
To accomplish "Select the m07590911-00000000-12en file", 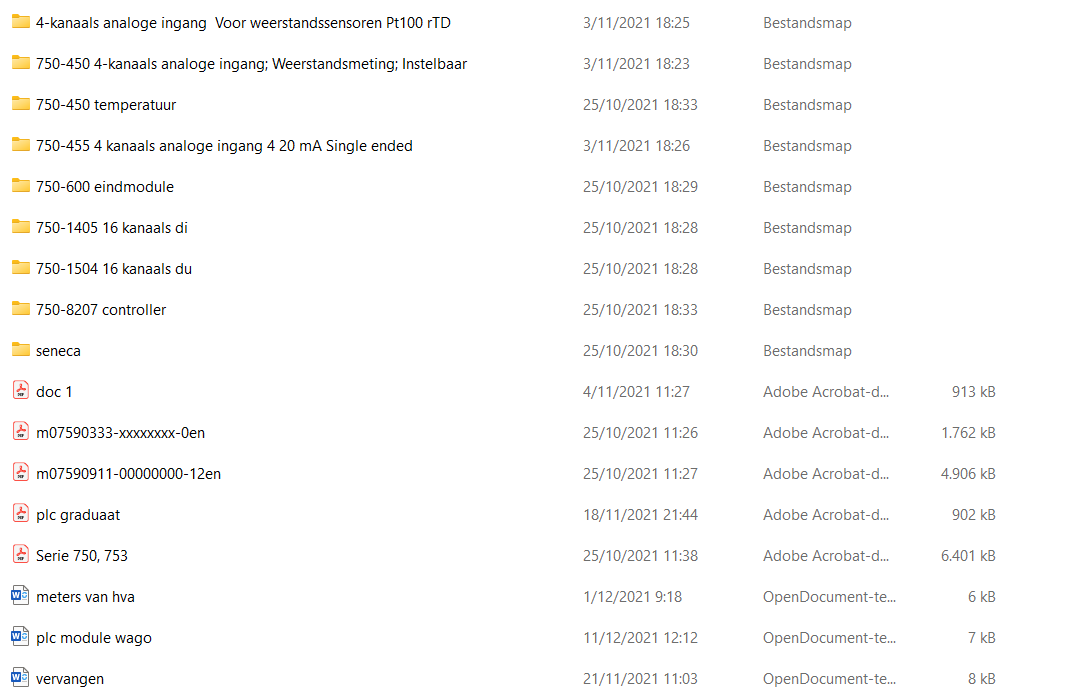I will 129,474.
